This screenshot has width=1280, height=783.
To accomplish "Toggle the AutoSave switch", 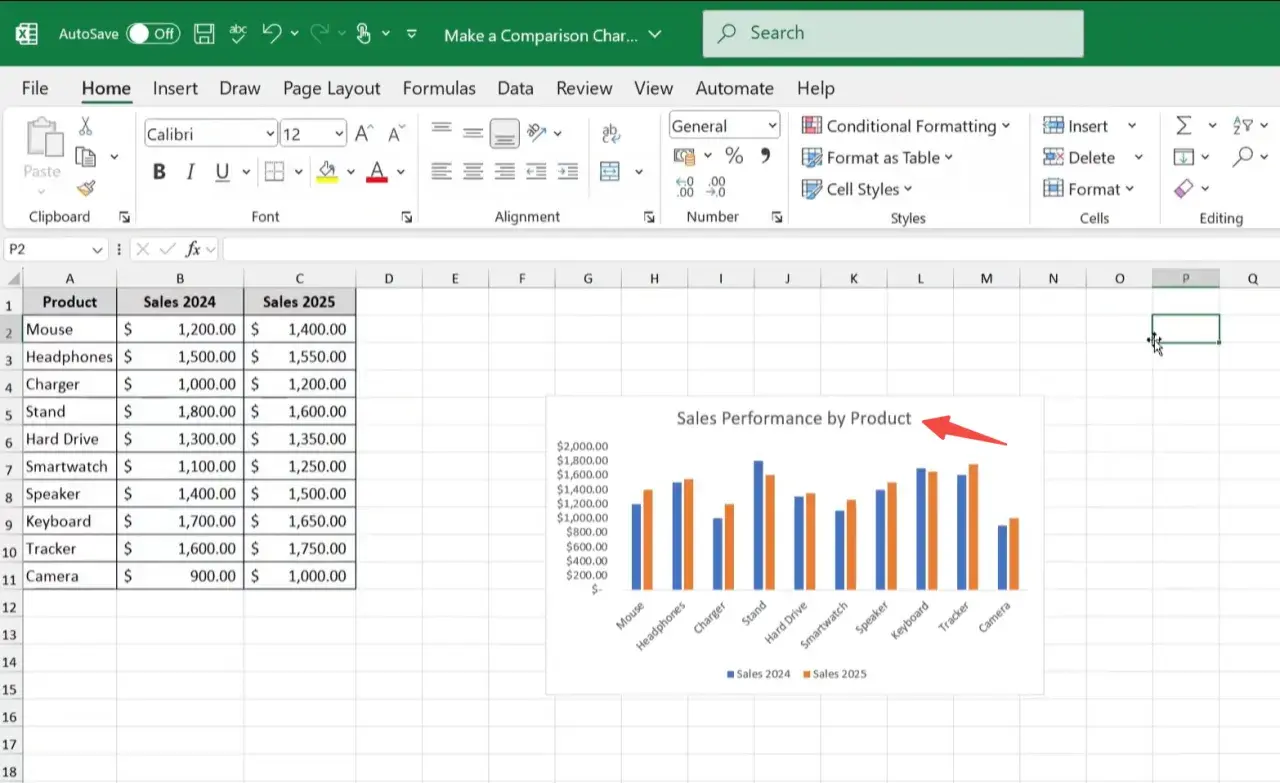I will [x=152, y=34].
